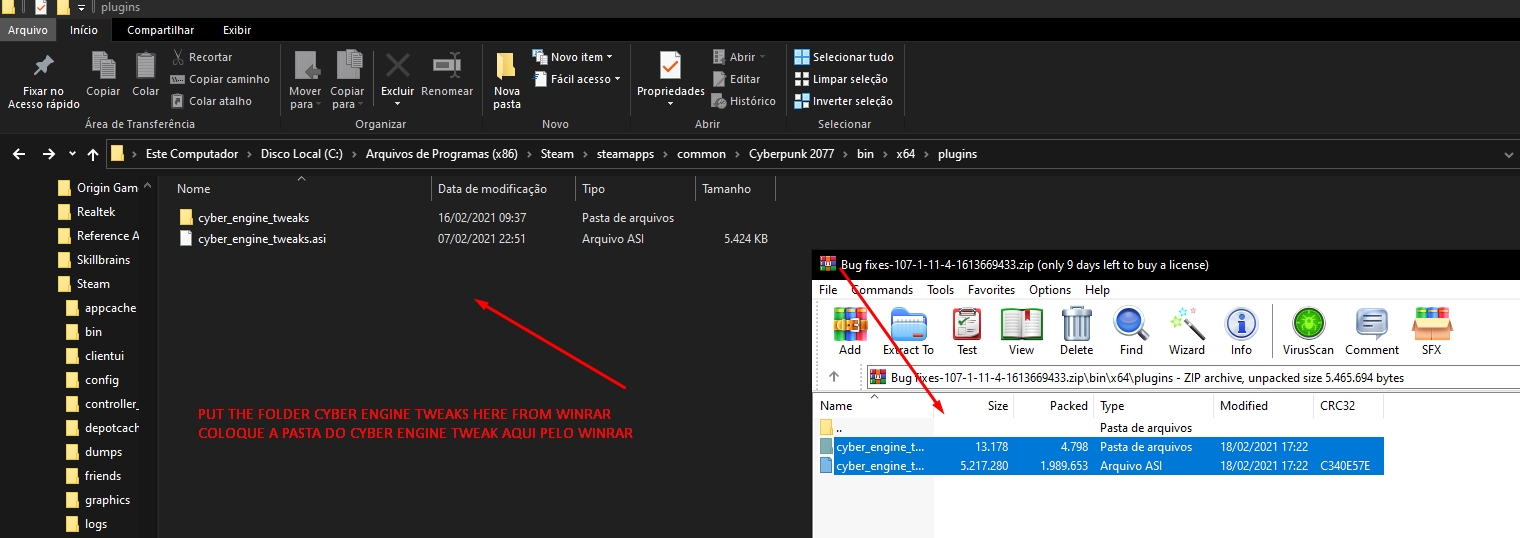Click Selecionar tudo
Image resolution: width=1520 pixels, height=538 pixels.
pos(844,57)
